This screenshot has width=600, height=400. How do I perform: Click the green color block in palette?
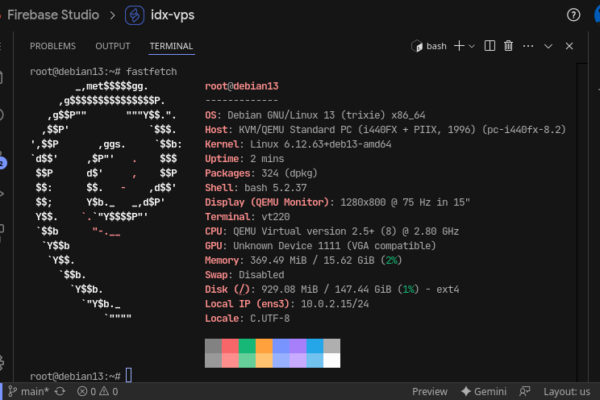pyautogui.click(x=247, y=346)
